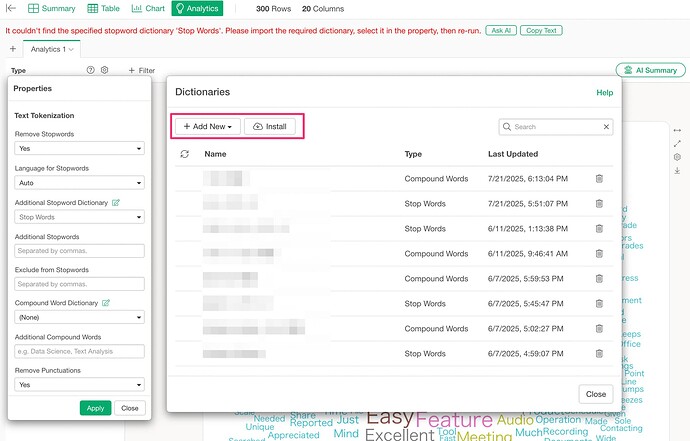
Task: Select Stop Words type in 6/11/2025, 1:13:38 PM row
Action: coord(425,229)
